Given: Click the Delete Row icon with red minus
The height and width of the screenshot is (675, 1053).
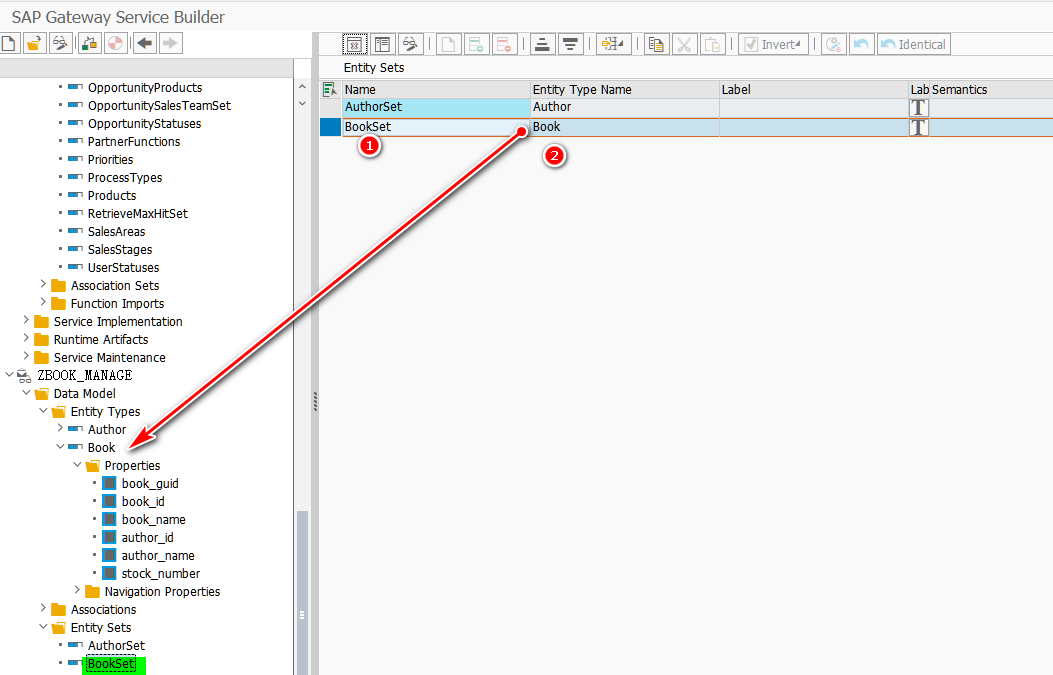Looking at the screenshot, I should point(504,45).
